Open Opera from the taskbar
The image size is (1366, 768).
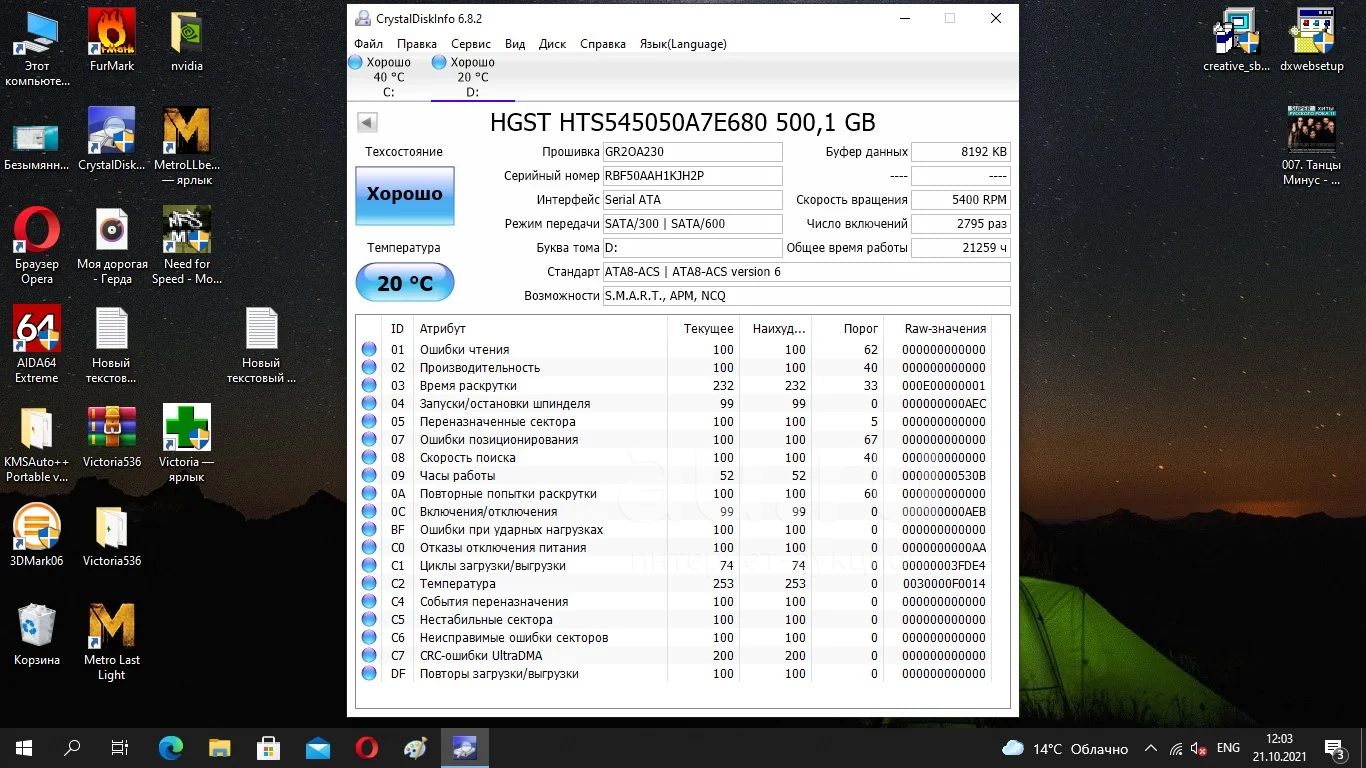pyautogui.click(x=366, y=747)
